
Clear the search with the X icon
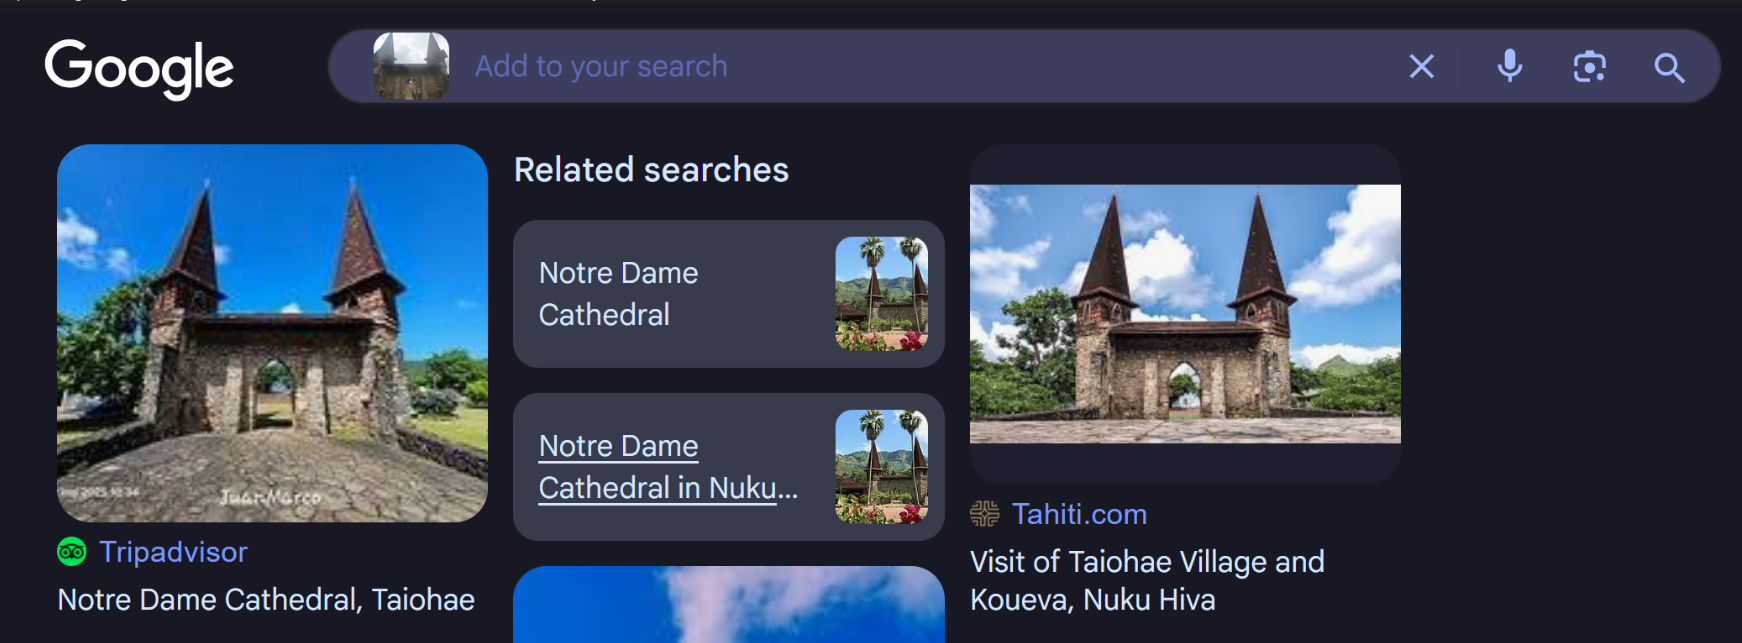pos(1421,67)
